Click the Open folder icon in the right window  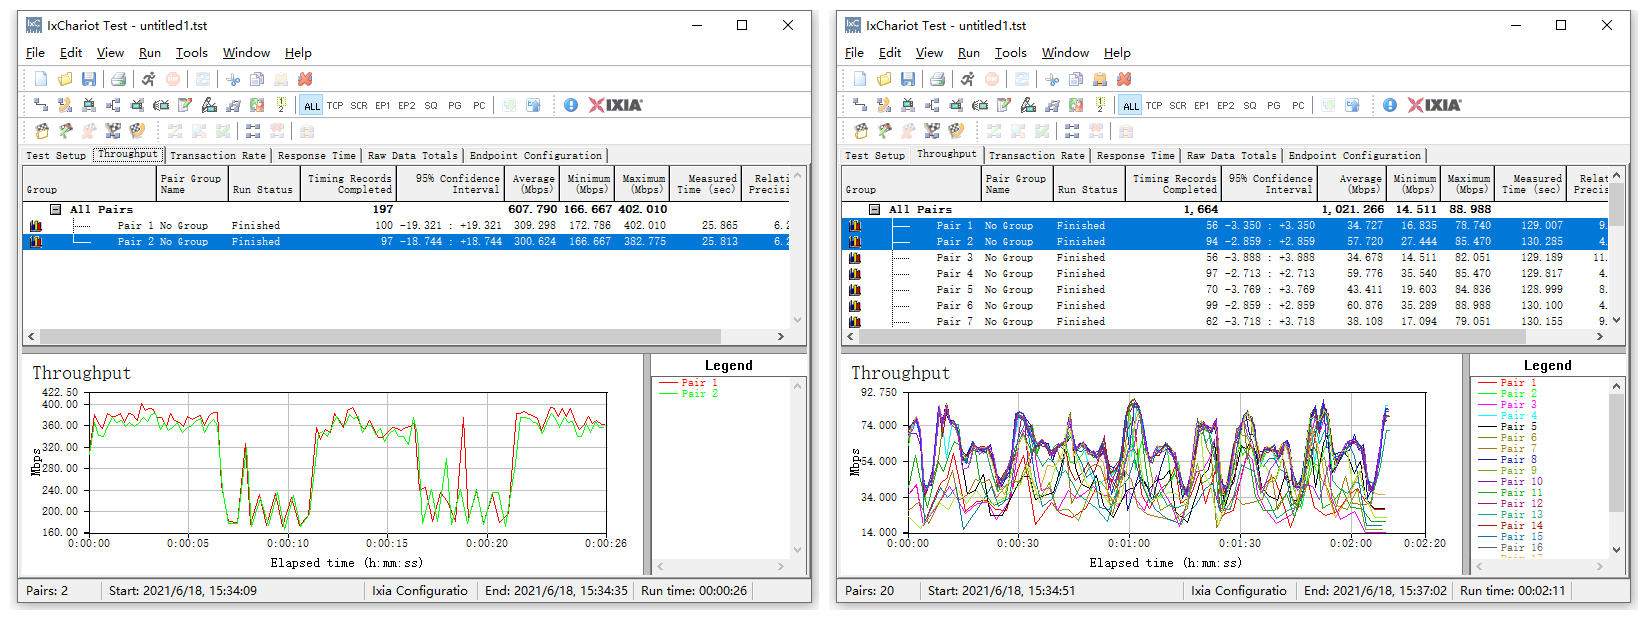(x=884, y=79)
